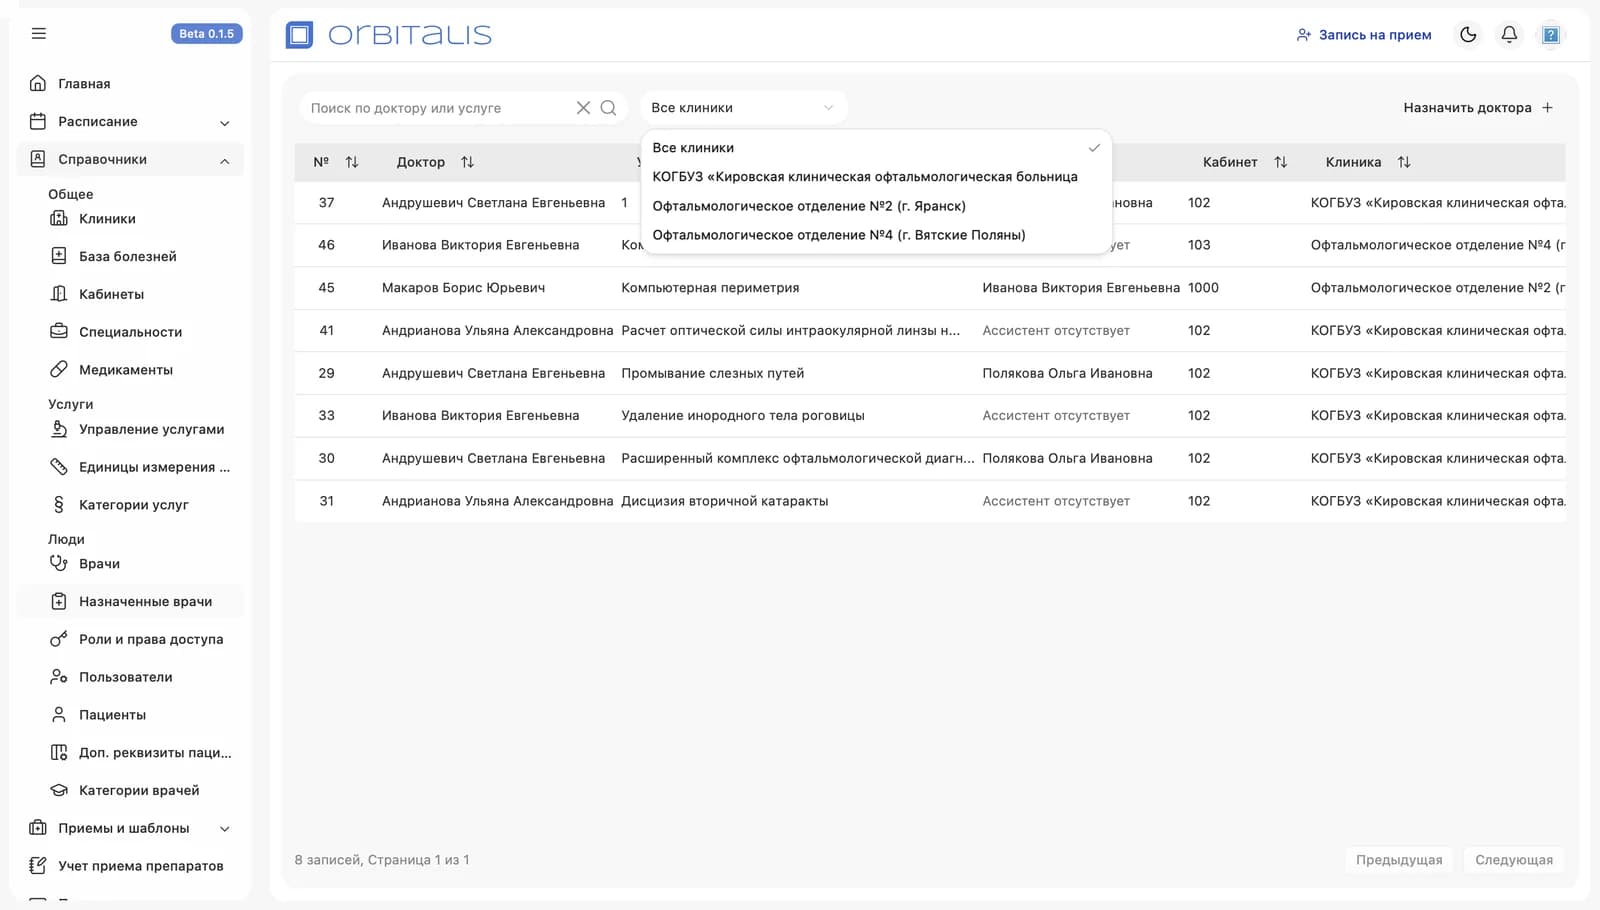
Task: Sort table by Доктор column
Action: (467, 162)
